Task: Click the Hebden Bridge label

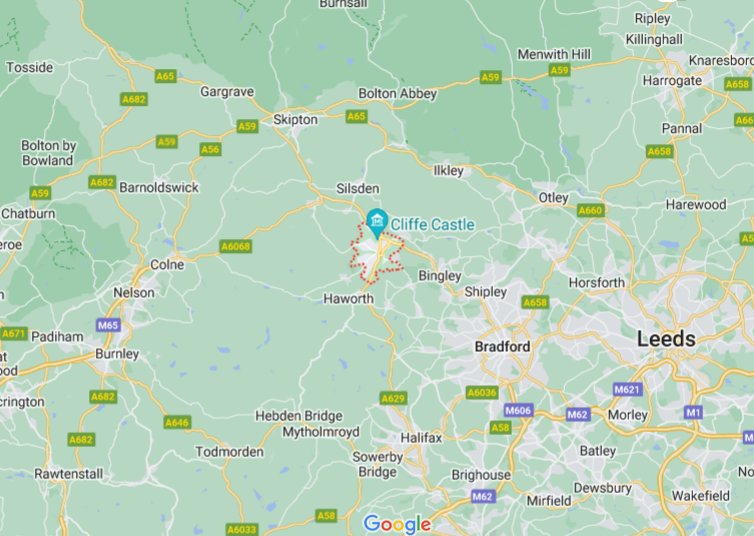Action: coord(299,416)
